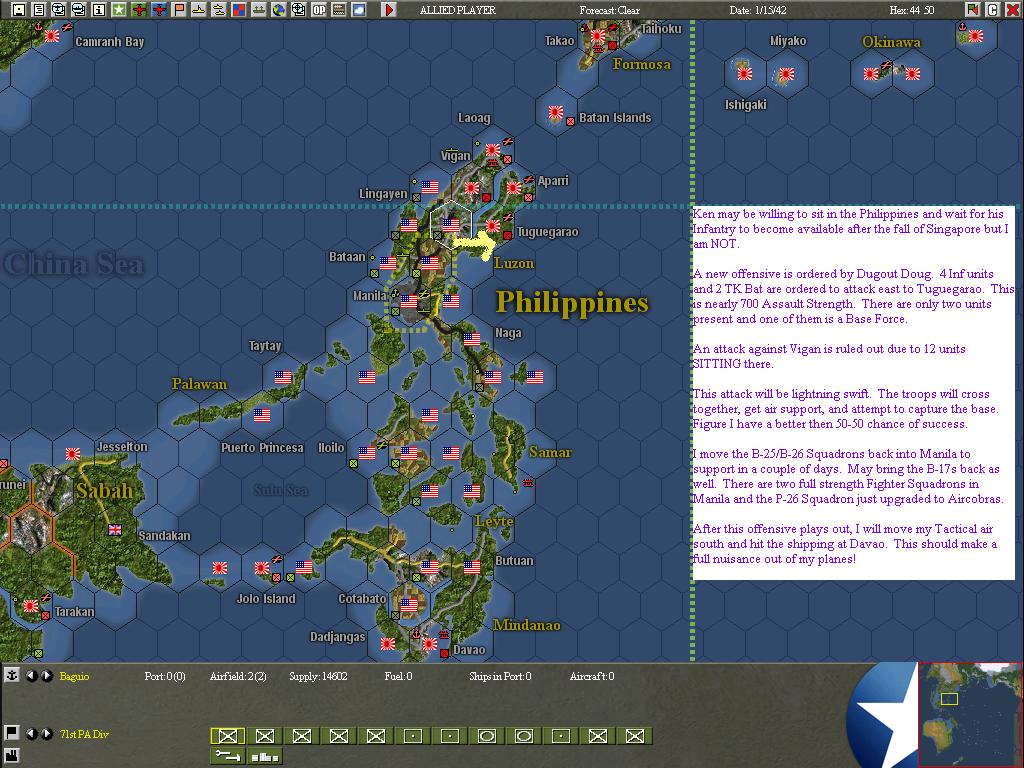Select the Japanese flag at Ishigaki
1024x768 pixels.
744,74
